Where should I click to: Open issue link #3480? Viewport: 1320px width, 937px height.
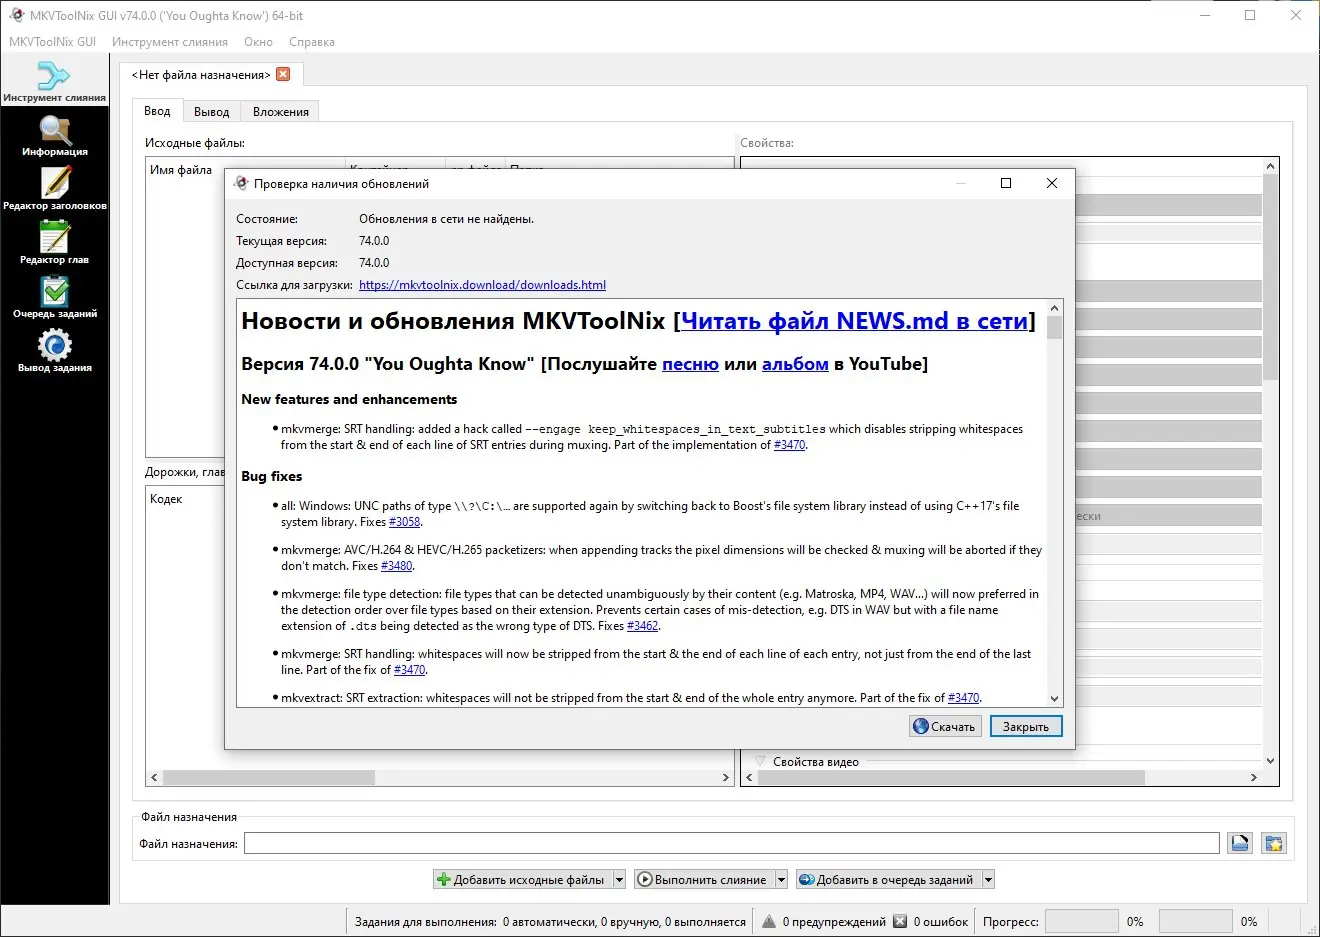click(396, 566)
